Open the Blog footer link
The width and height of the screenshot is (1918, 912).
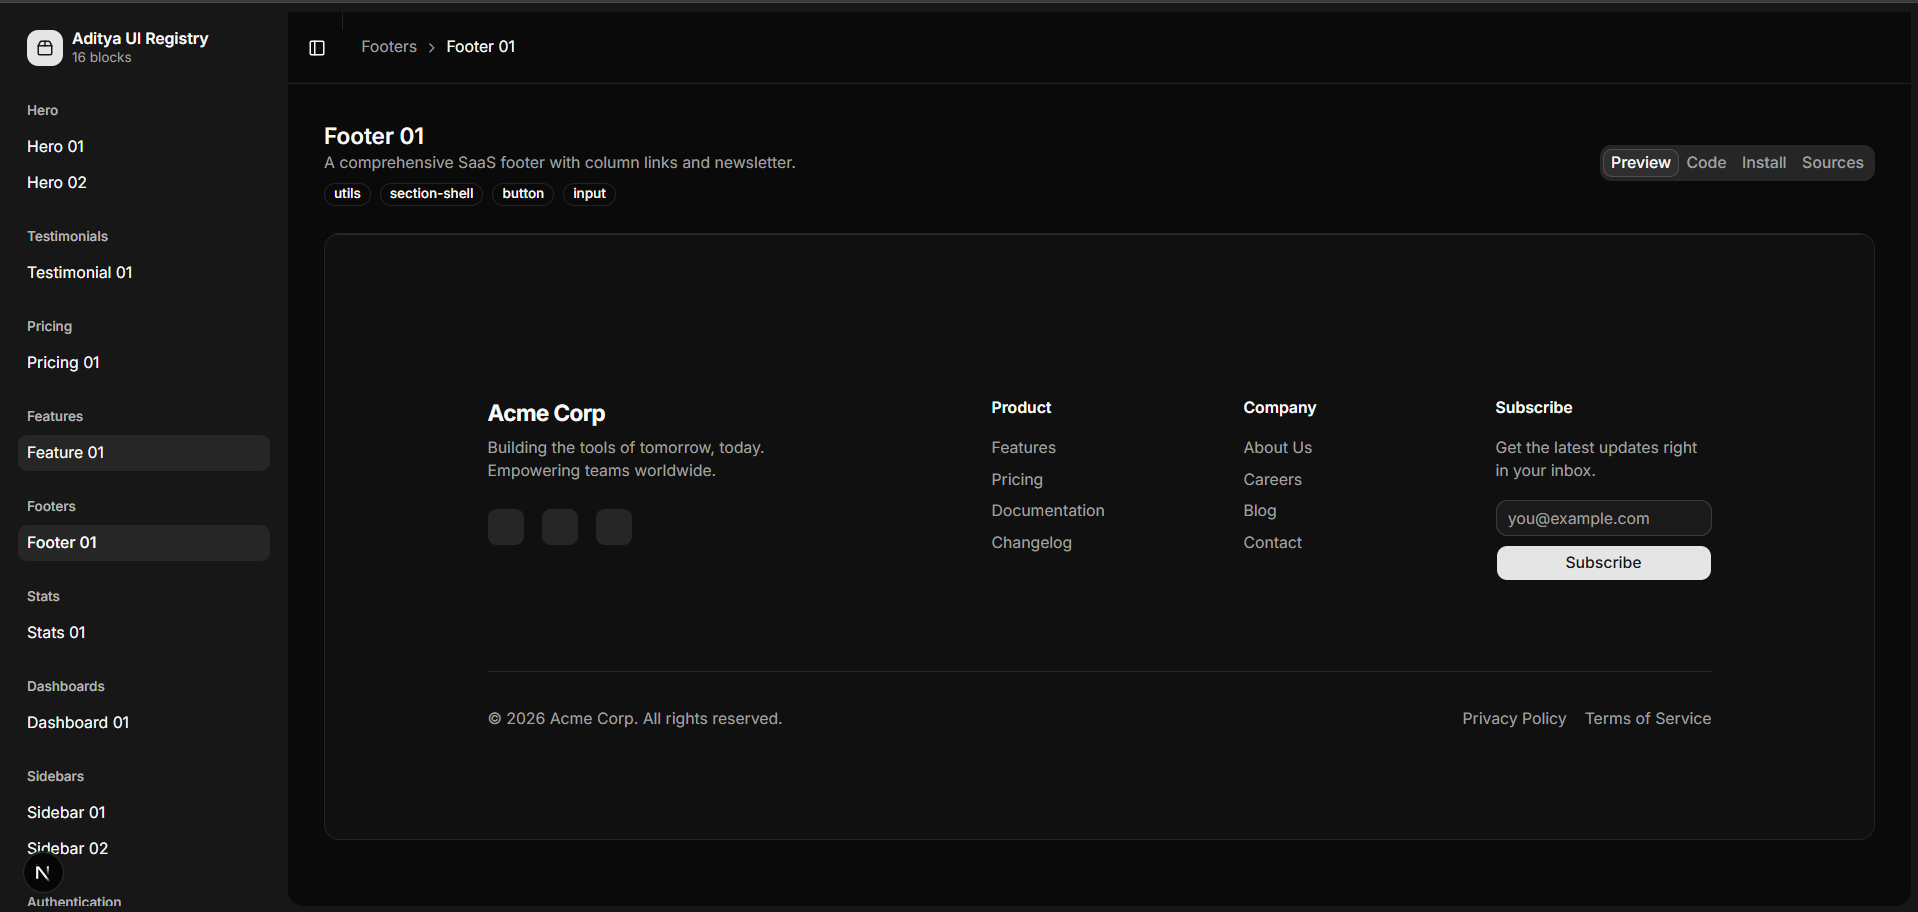tap(1260, 511)
